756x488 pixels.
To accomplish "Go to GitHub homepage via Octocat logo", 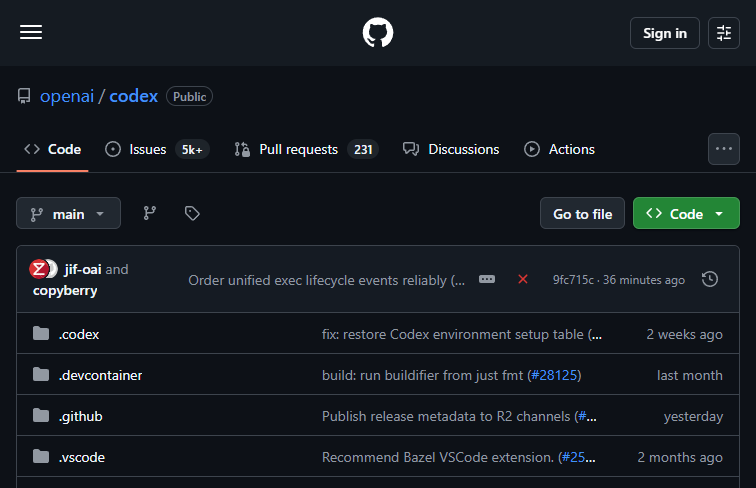I will 378,33.
